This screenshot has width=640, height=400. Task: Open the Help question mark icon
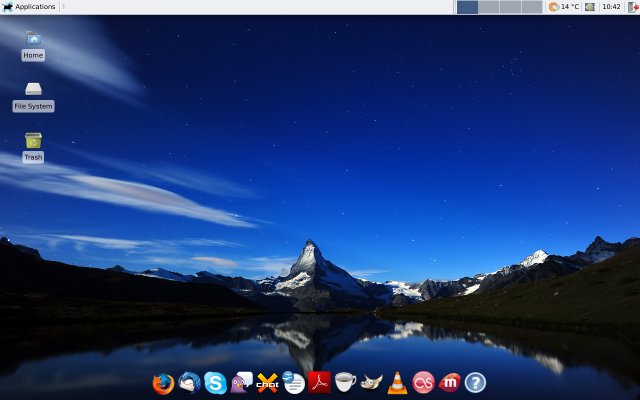click(x=475, y=383)
